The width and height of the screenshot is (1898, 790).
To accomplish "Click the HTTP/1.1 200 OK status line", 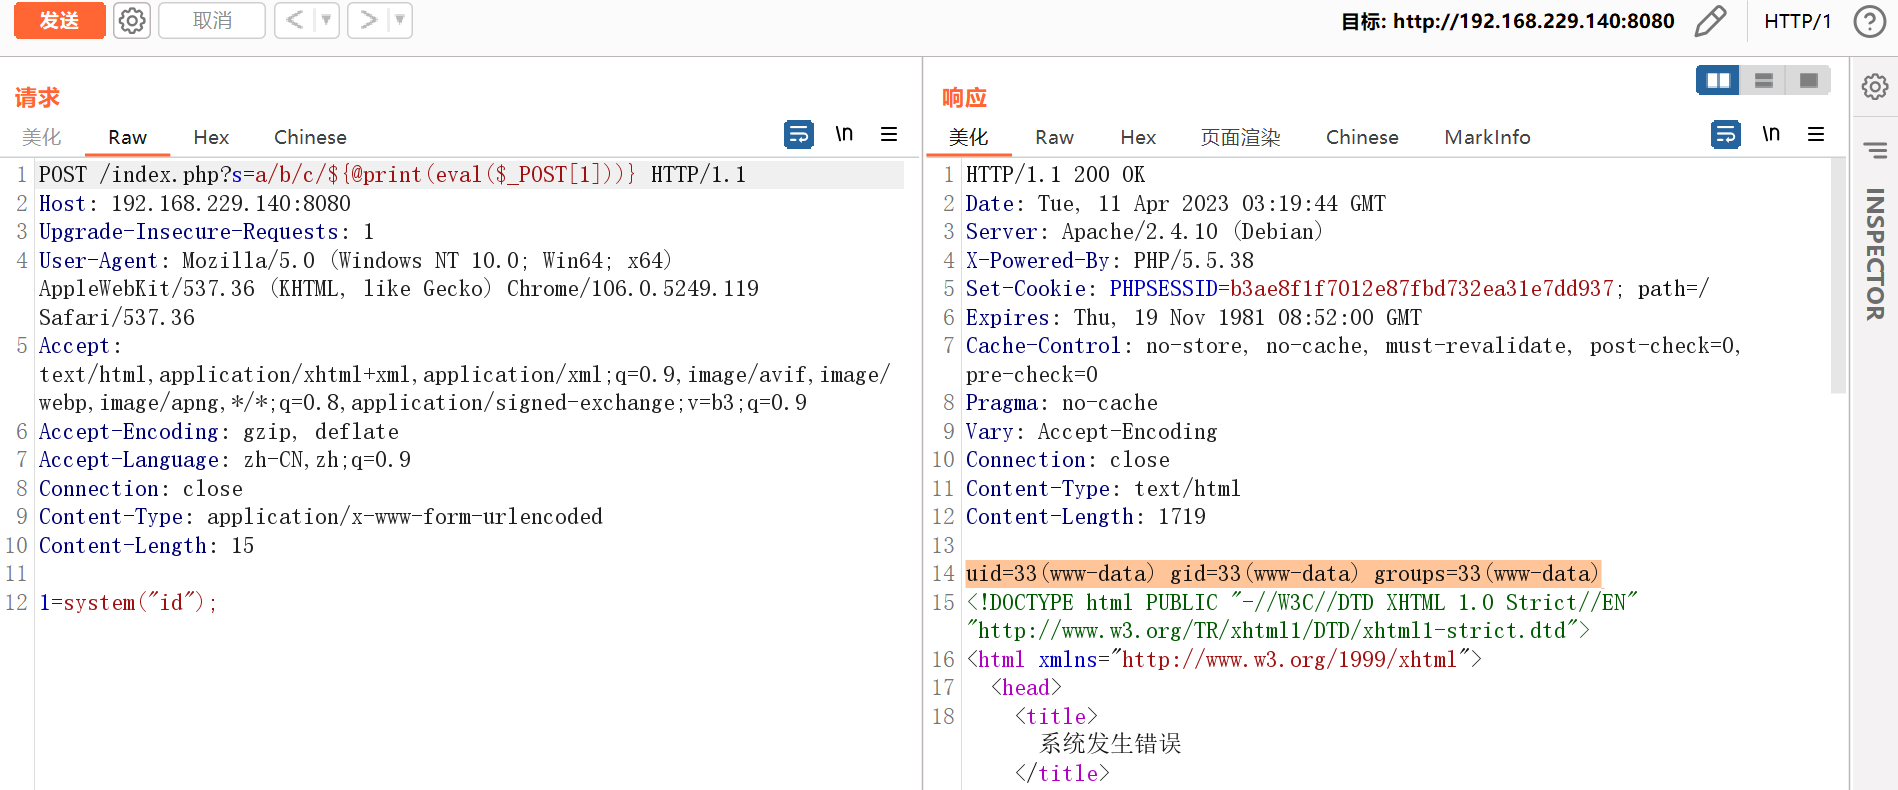I will click(x=1055, y=174).
